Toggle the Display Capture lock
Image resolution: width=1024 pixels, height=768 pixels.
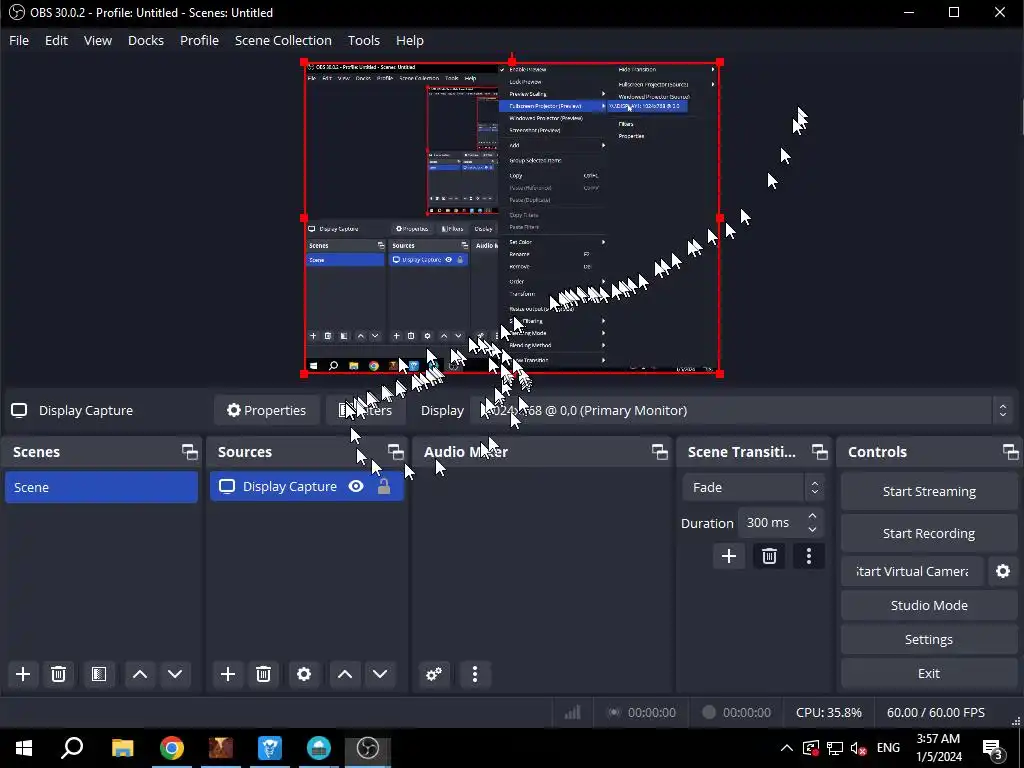pyautogui.click(x=384, y=487)
